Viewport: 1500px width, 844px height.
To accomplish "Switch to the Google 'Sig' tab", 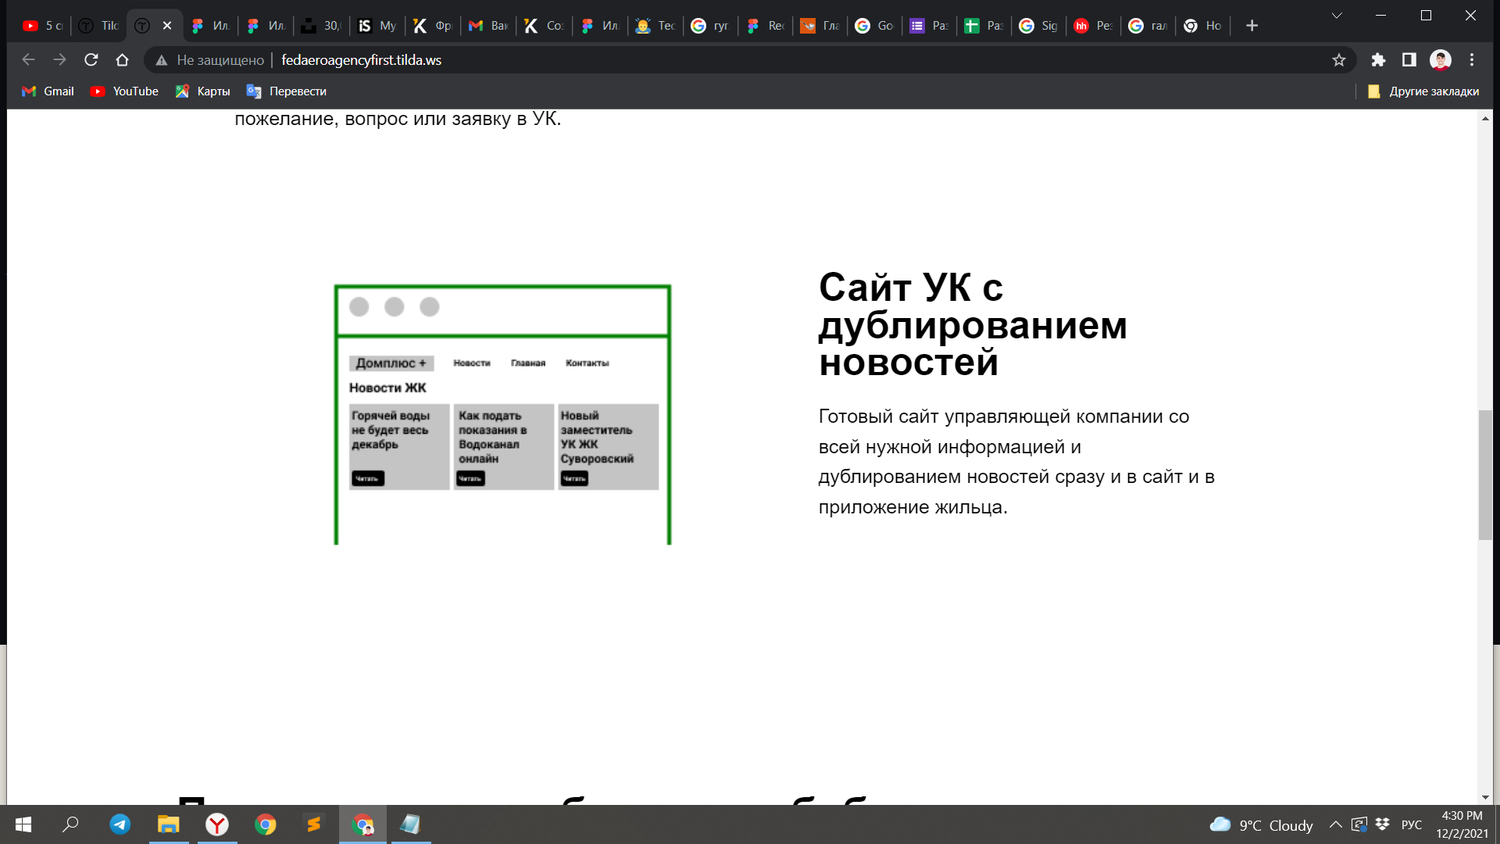I will coord(1038,26).
